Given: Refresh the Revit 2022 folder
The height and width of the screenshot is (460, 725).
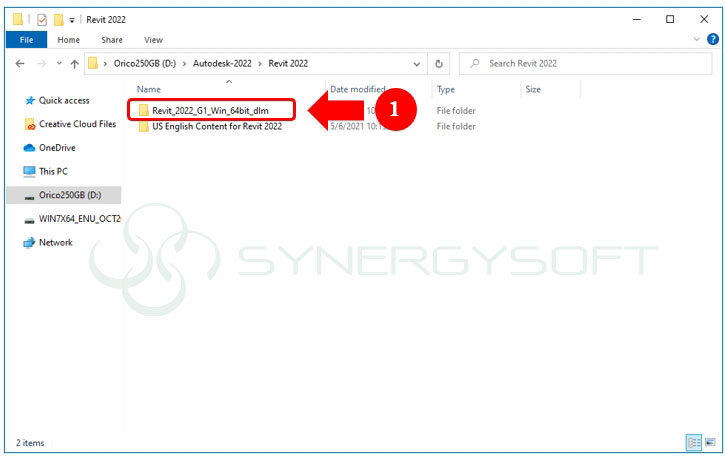Looking at the screenshot, I should click(x=439, y=64).
